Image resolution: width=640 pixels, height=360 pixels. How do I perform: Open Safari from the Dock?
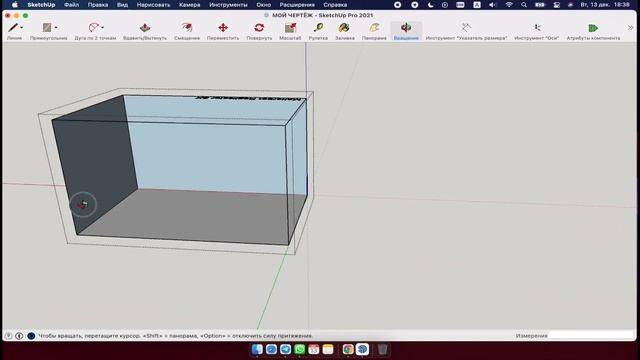coord(271,349)
